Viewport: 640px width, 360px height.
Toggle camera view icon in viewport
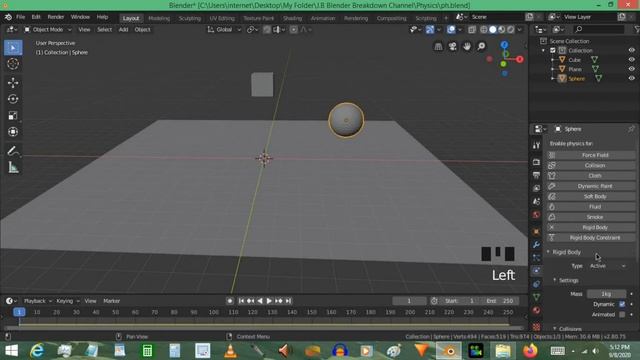tap(452, 47)
